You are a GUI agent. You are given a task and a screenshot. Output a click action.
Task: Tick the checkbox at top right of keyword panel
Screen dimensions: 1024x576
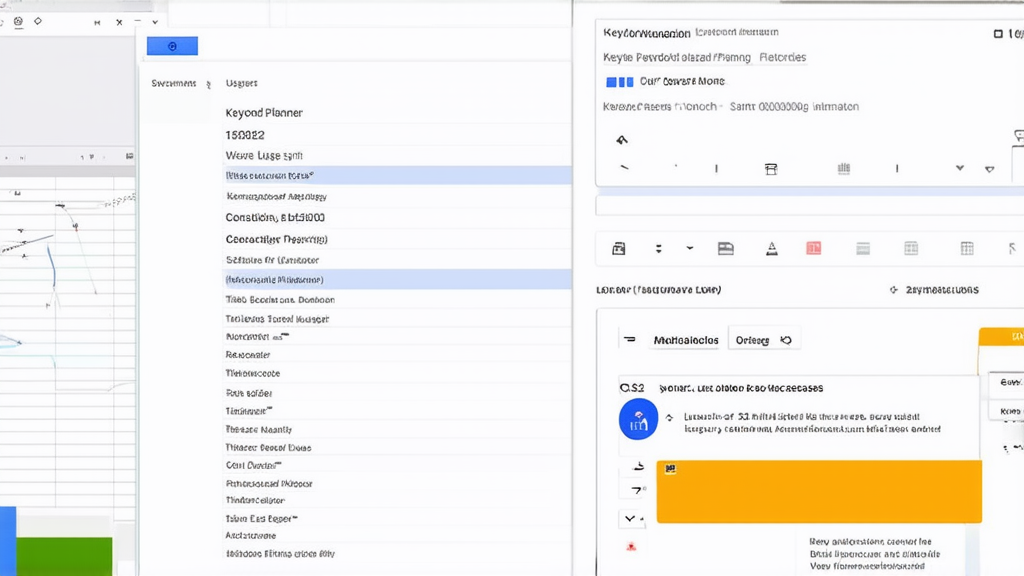tap(998, 33)
